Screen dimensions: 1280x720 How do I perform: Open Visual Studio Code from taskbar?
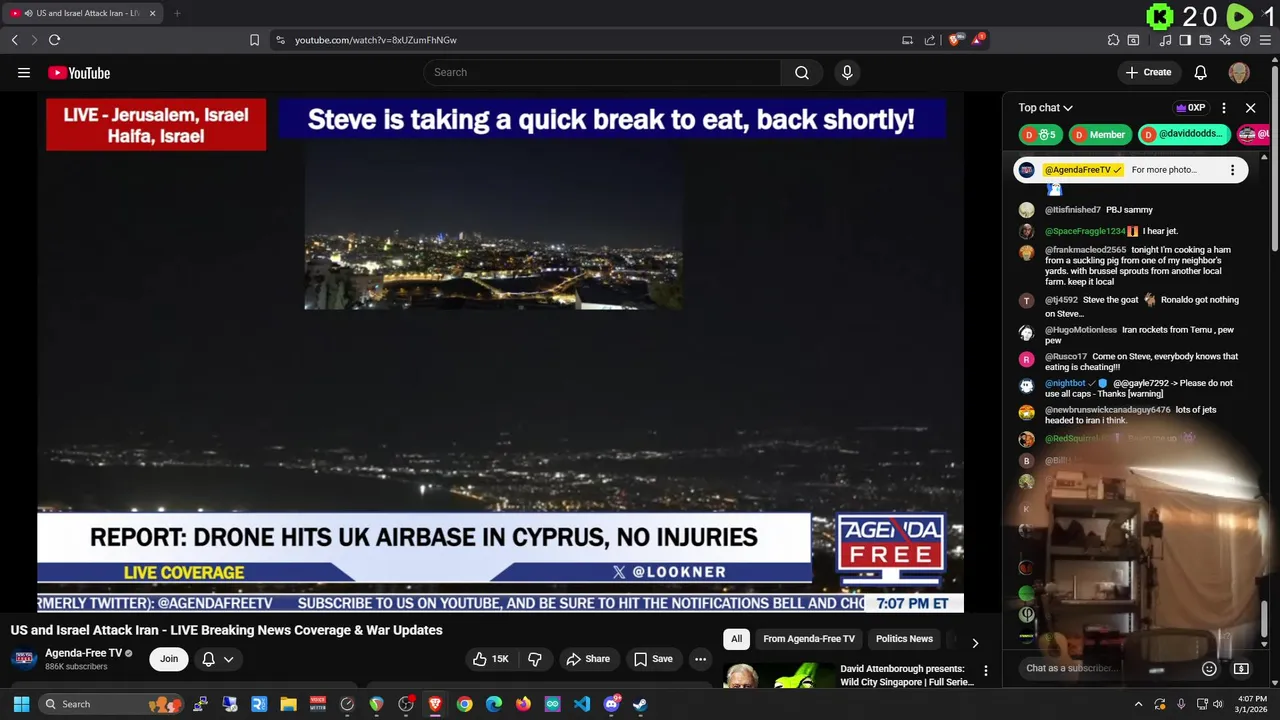coord(582,704)
